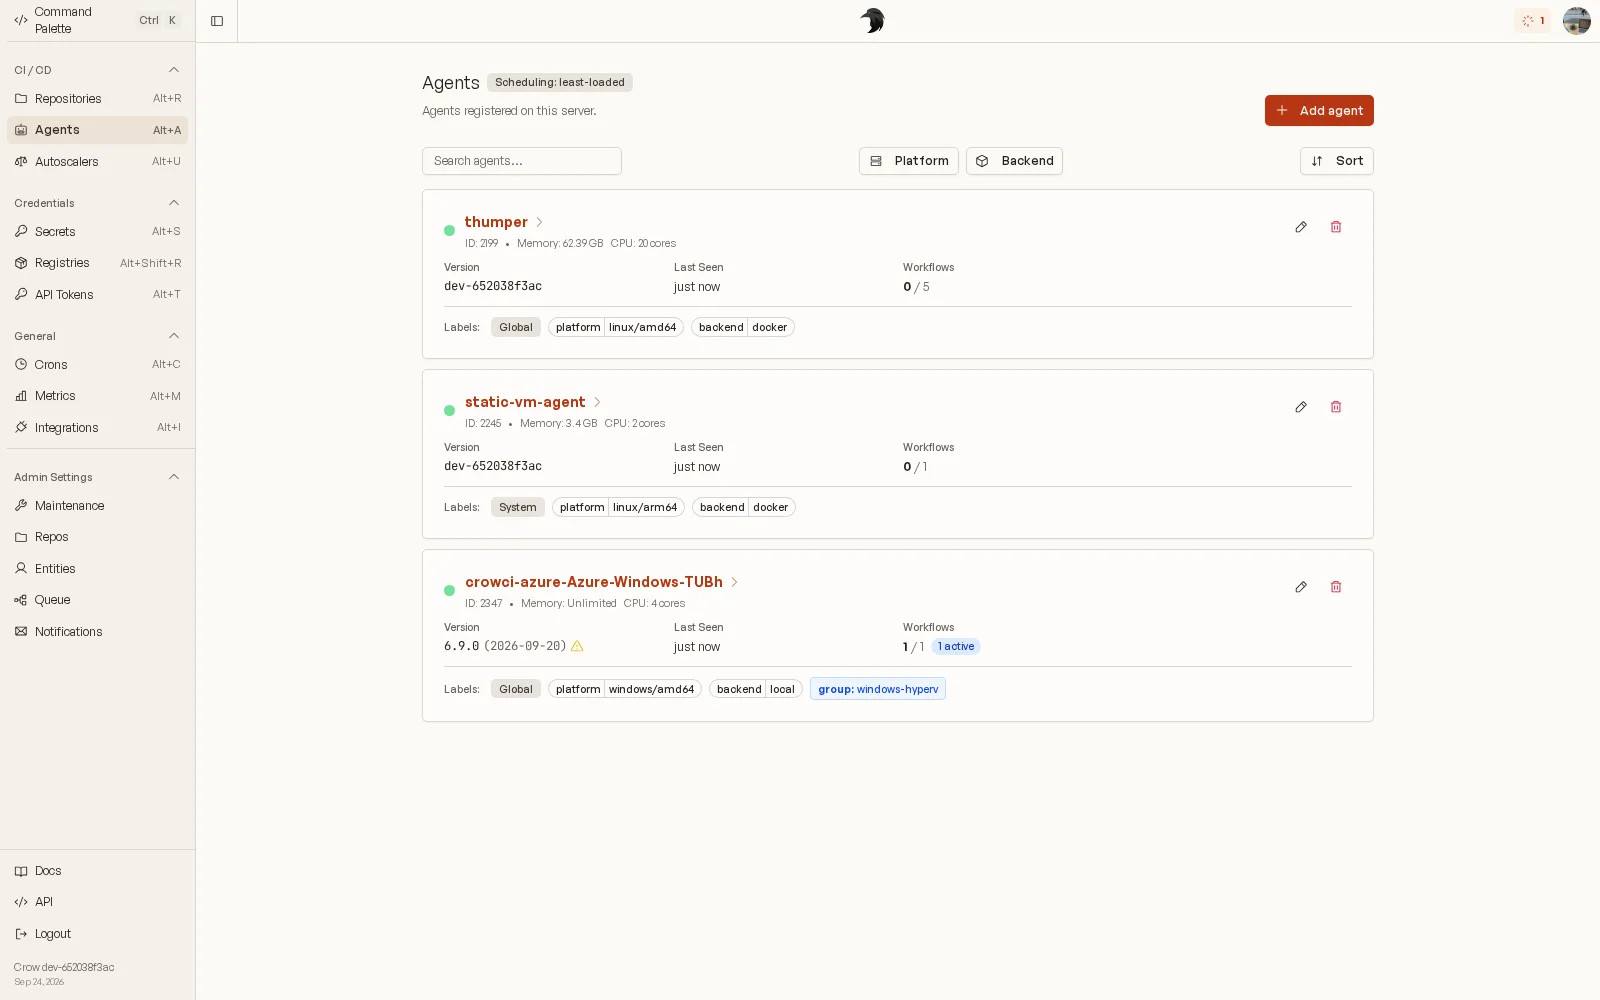Collapse the CI / CD section
This screenshot has width=1600, height=1000.
click(x=174, y=70)
